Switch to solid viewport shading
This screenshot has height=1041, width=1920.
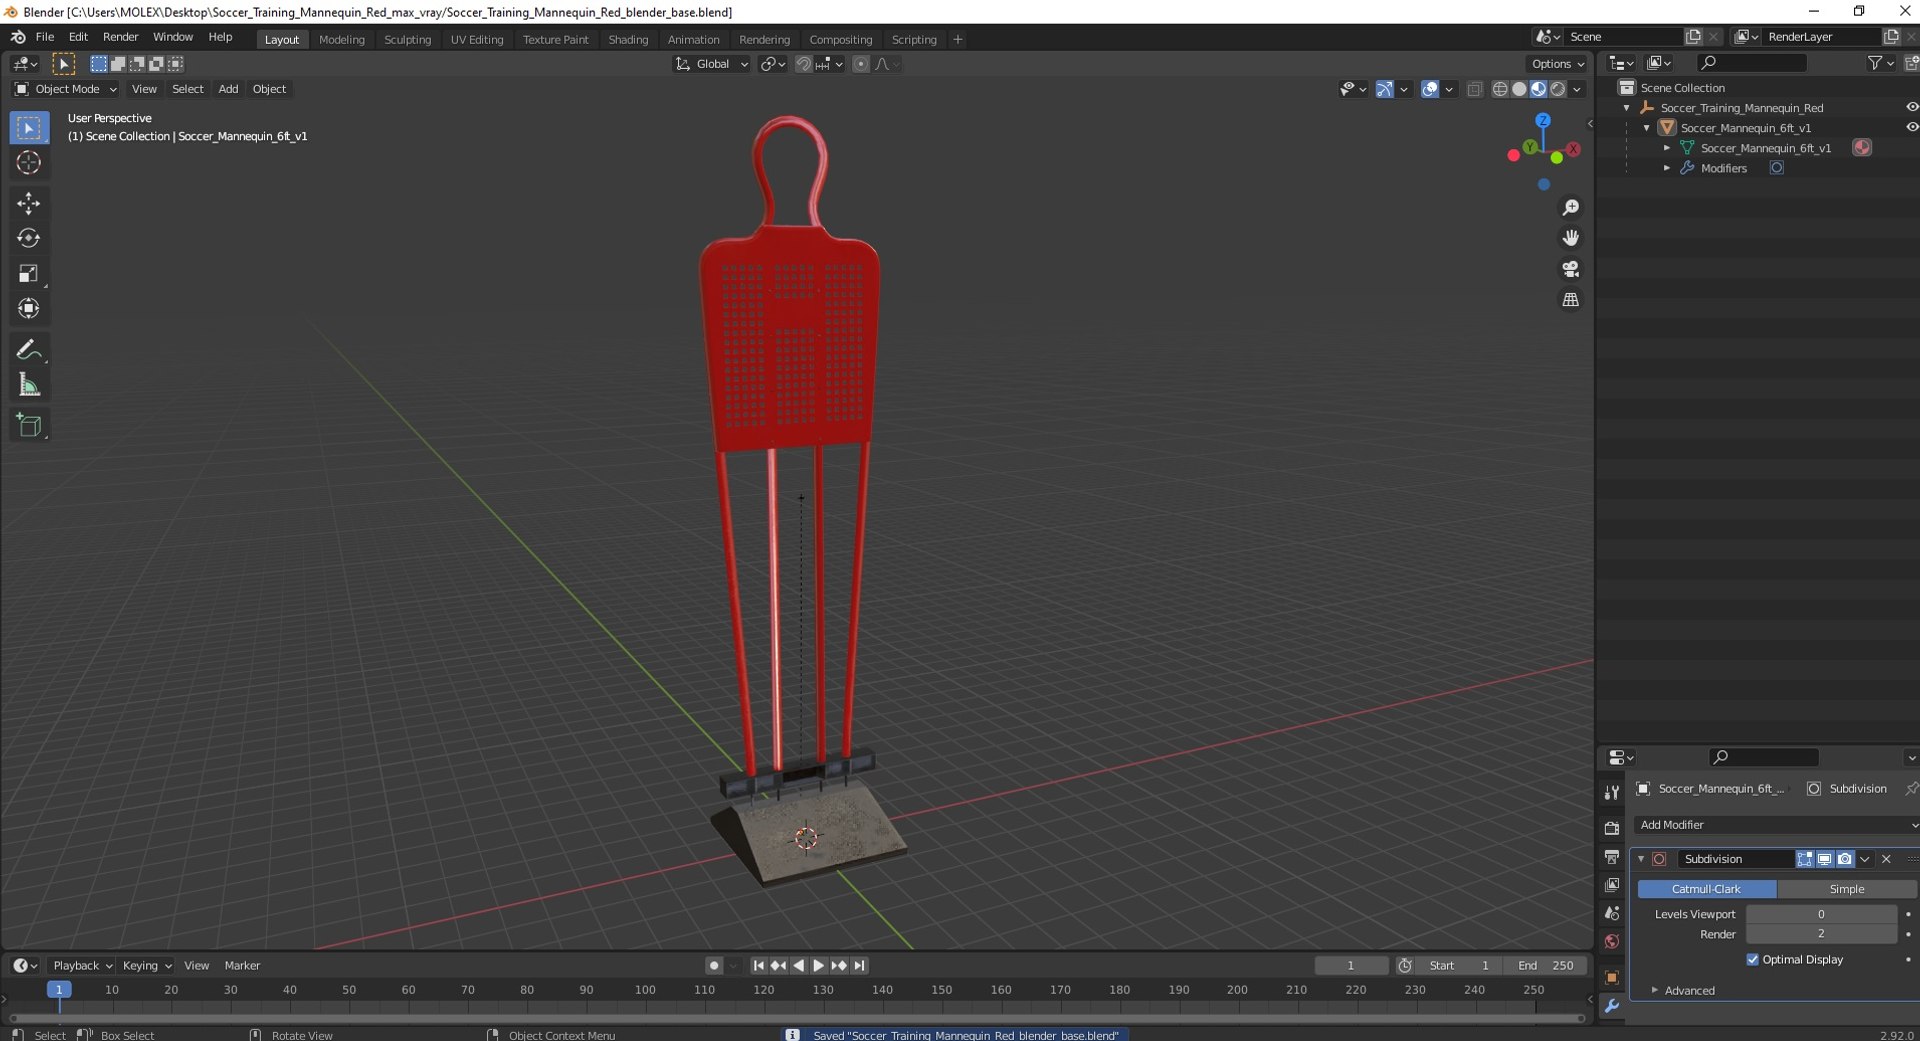(x=1519, y=89)
